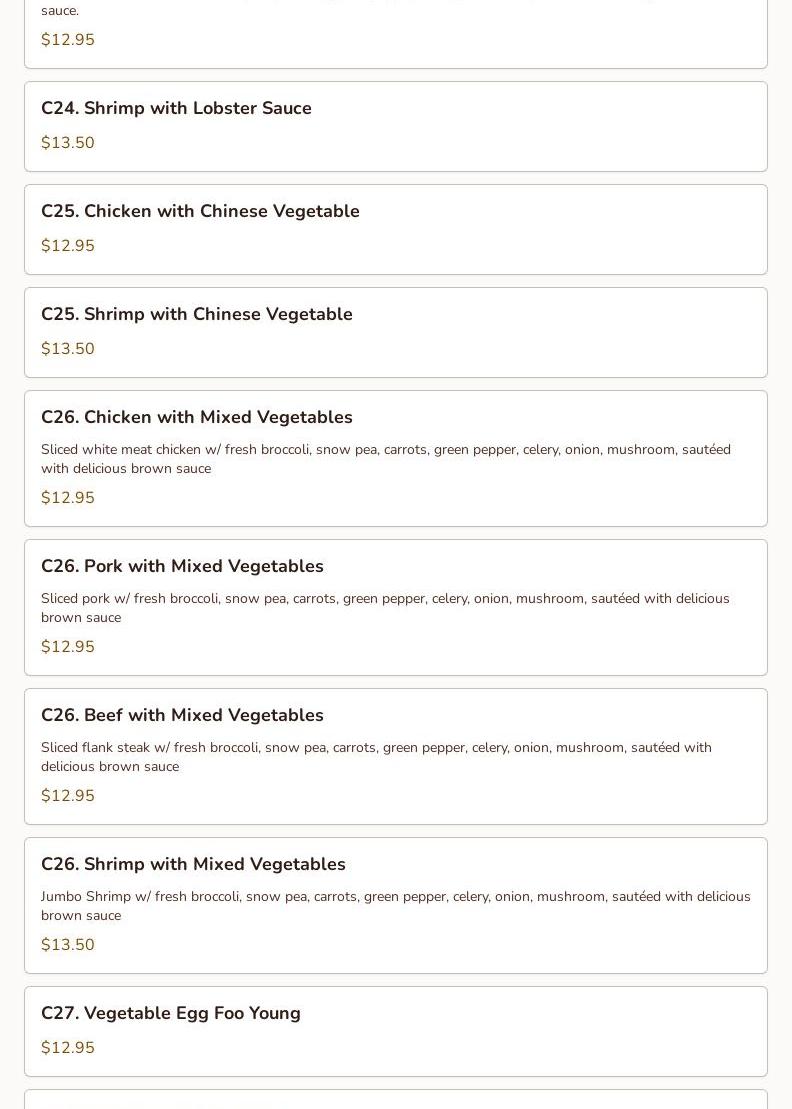Click the price of Chicken with Chinese Vegetable
This screenshot has width=792, height=1109.
pyautogui.click(x=68, y=246)
